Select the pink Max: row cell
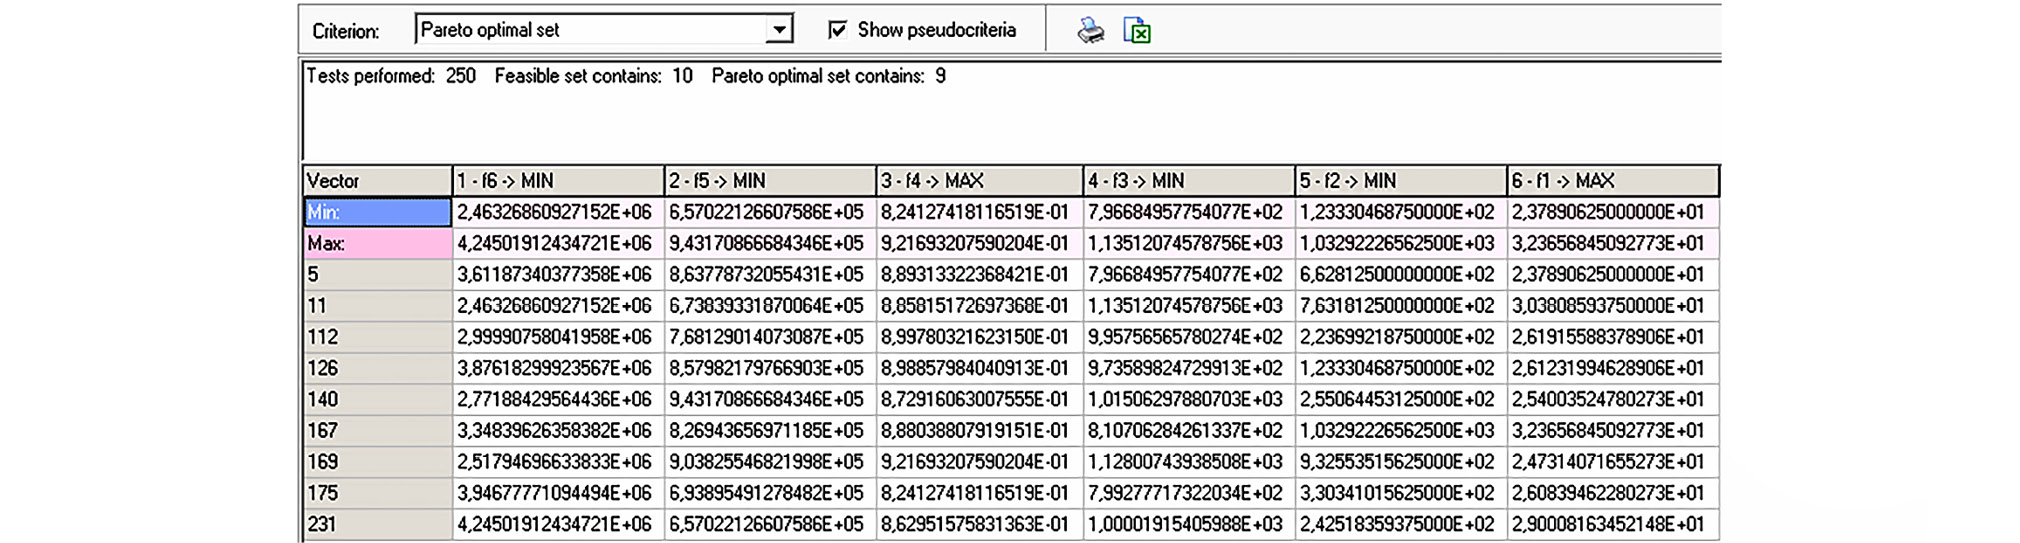 click(377, 243)
